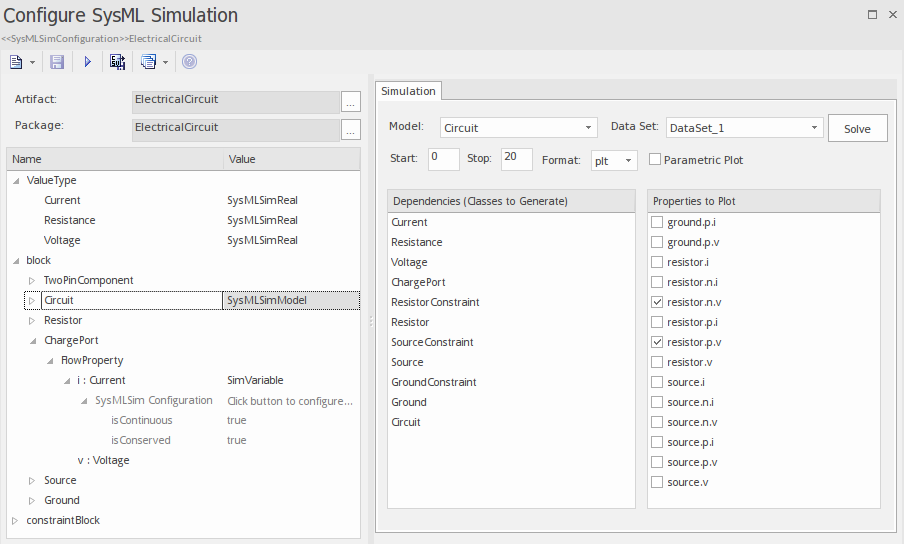904x544 pixels.
Task: Click the Artifact browse ellipsis button
Action: click(x=350, y=101)
